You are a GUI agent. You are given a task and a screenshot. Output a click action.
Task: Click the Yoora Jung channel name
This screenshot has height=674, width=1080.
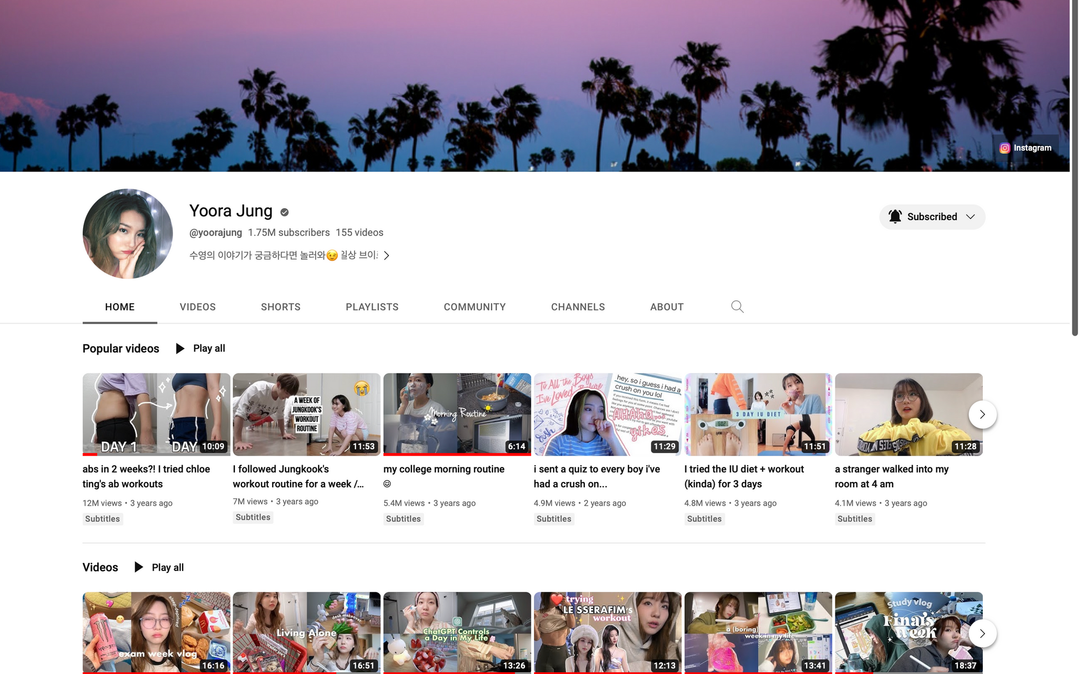[x=231, y=211]
